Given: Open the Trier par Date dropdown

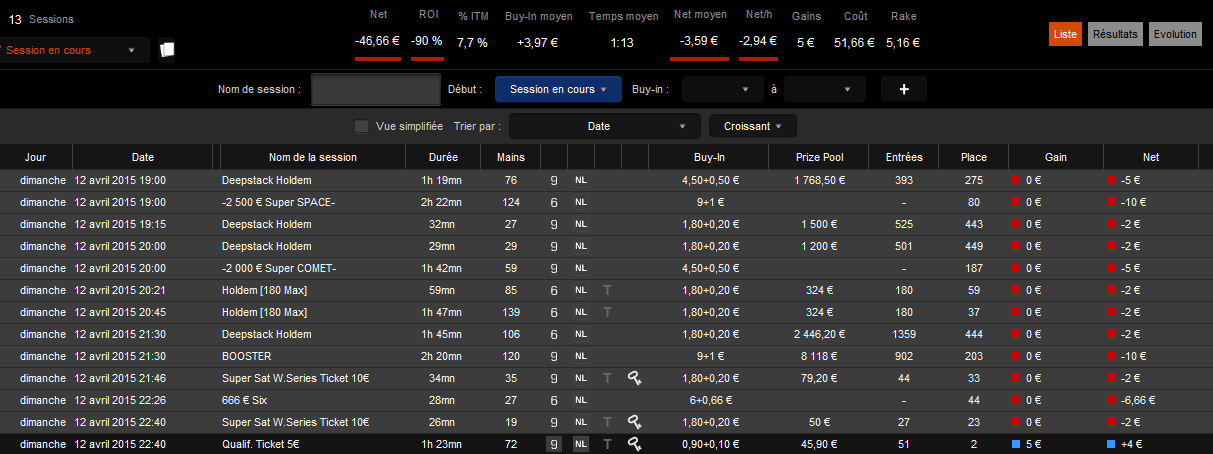Looking at the screenshot, I should 604,126.
